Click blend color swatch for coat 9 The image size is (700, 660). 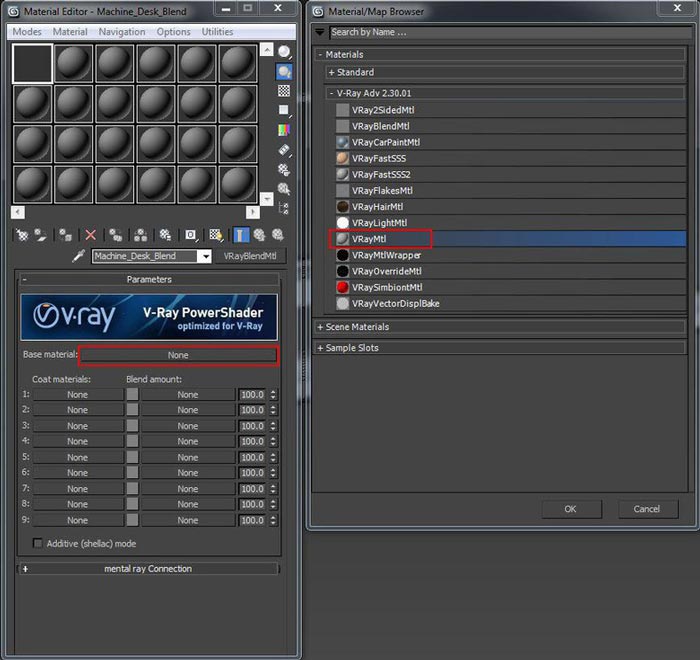point(132,520)
